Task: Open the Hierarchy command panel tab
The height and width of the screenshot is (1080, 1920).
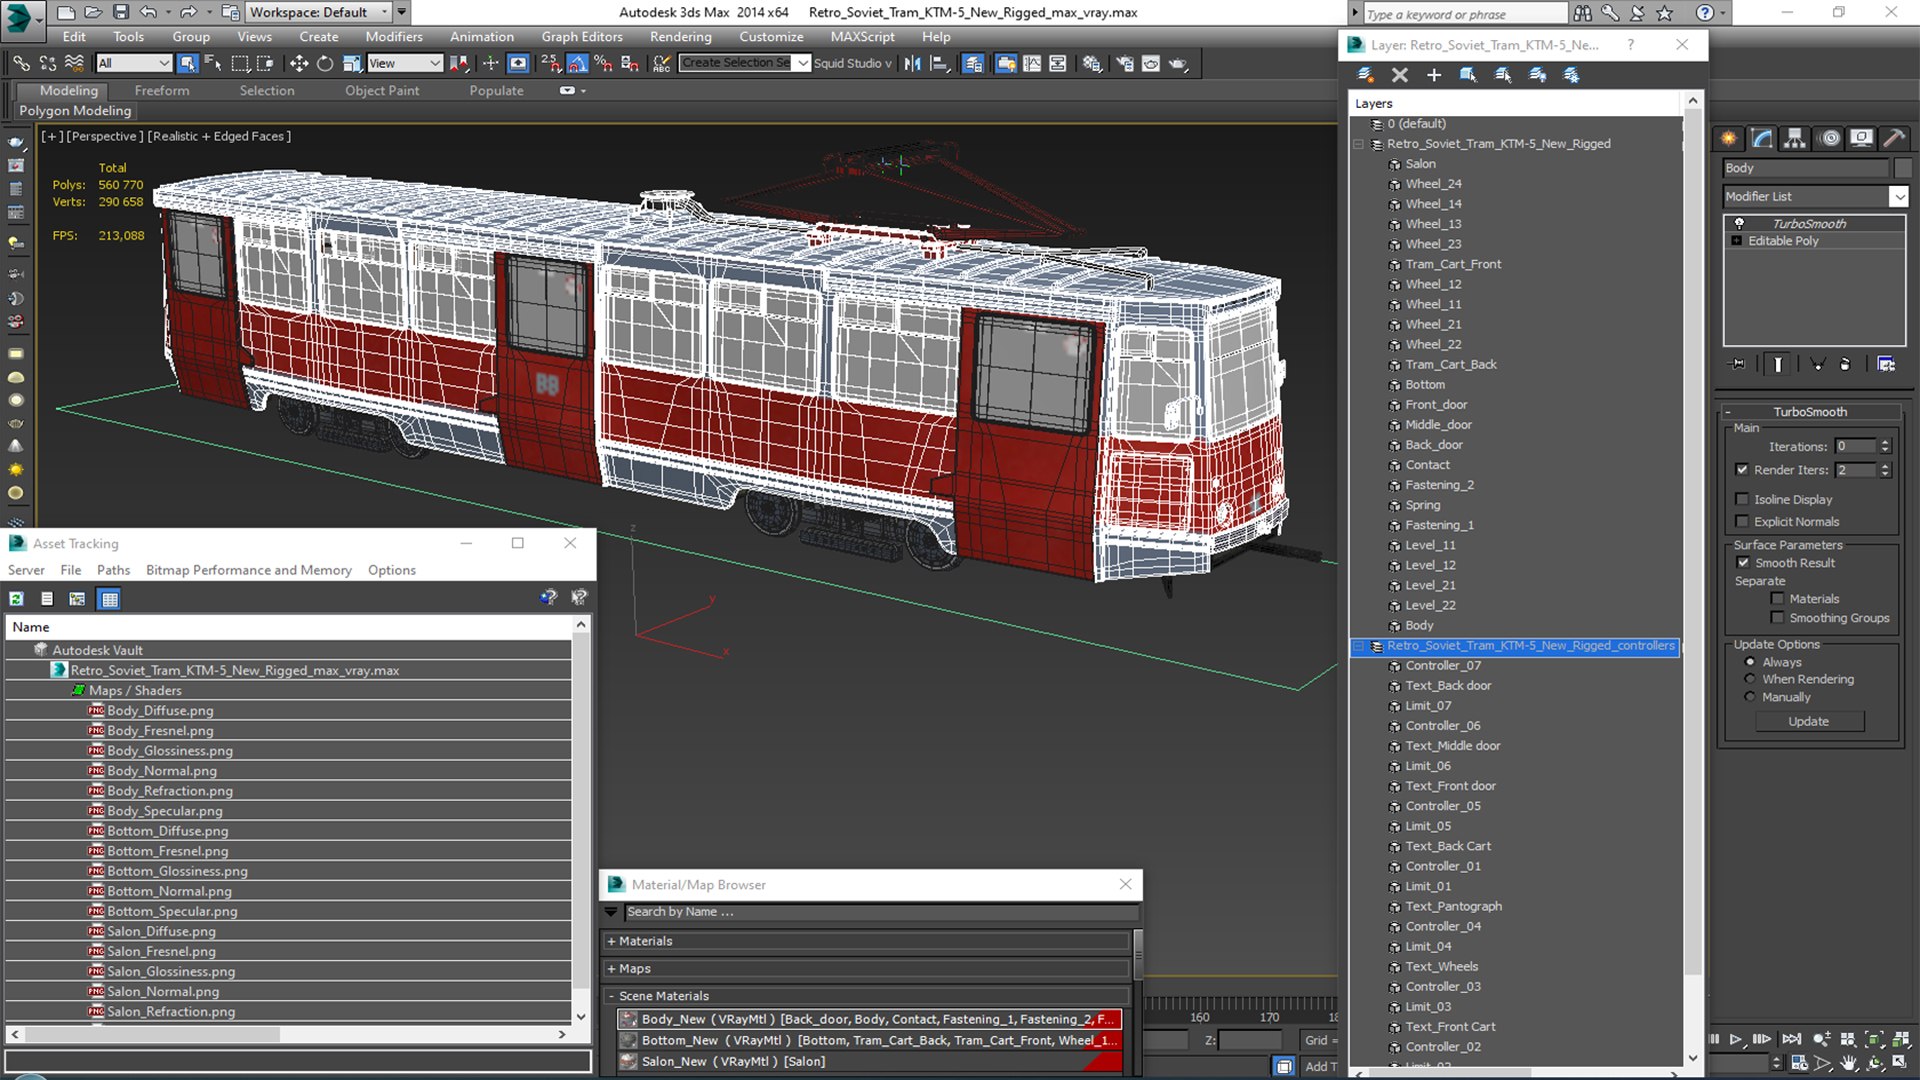Action: pyautogui.click(x=1795, y=139)
